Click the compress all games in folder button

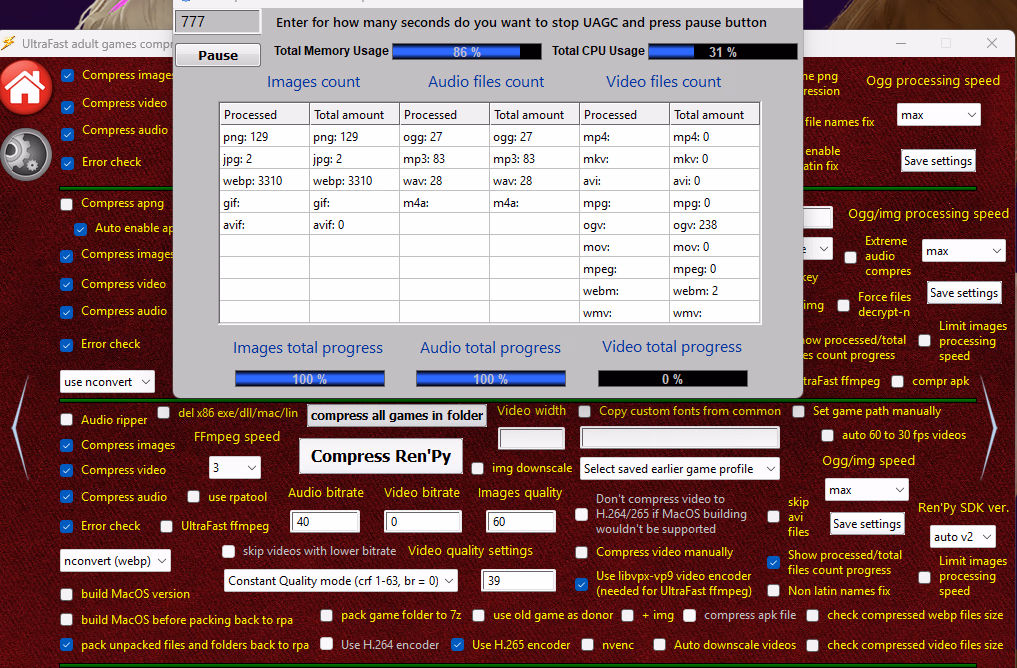tap(397, 416)
